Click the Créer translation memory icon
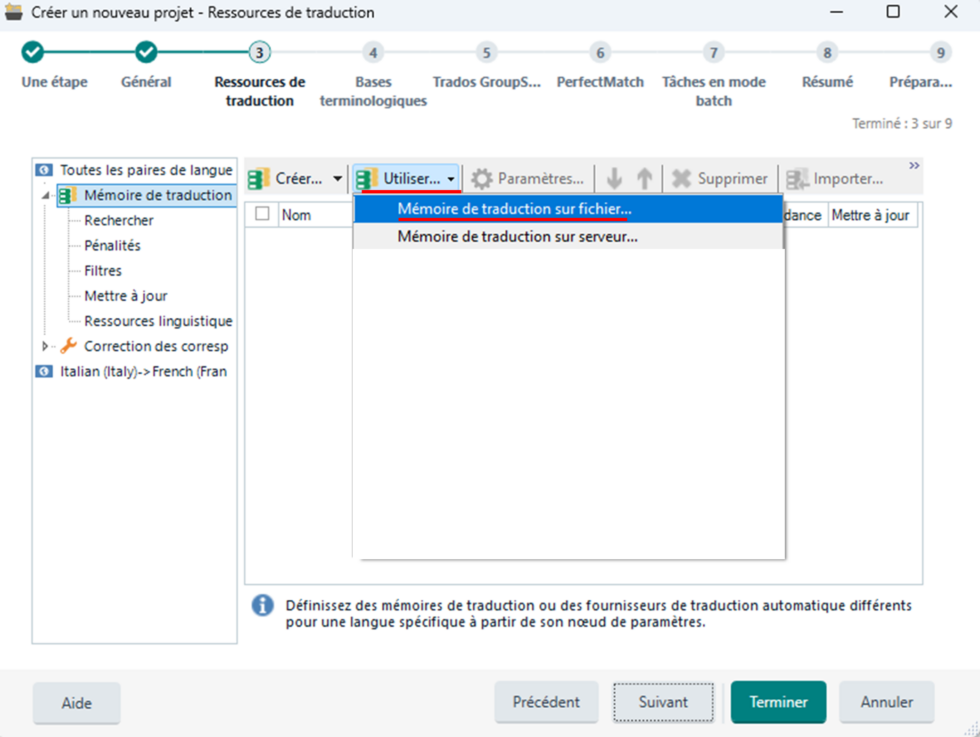This screenshot has height=737, width=980. point(258,178)
